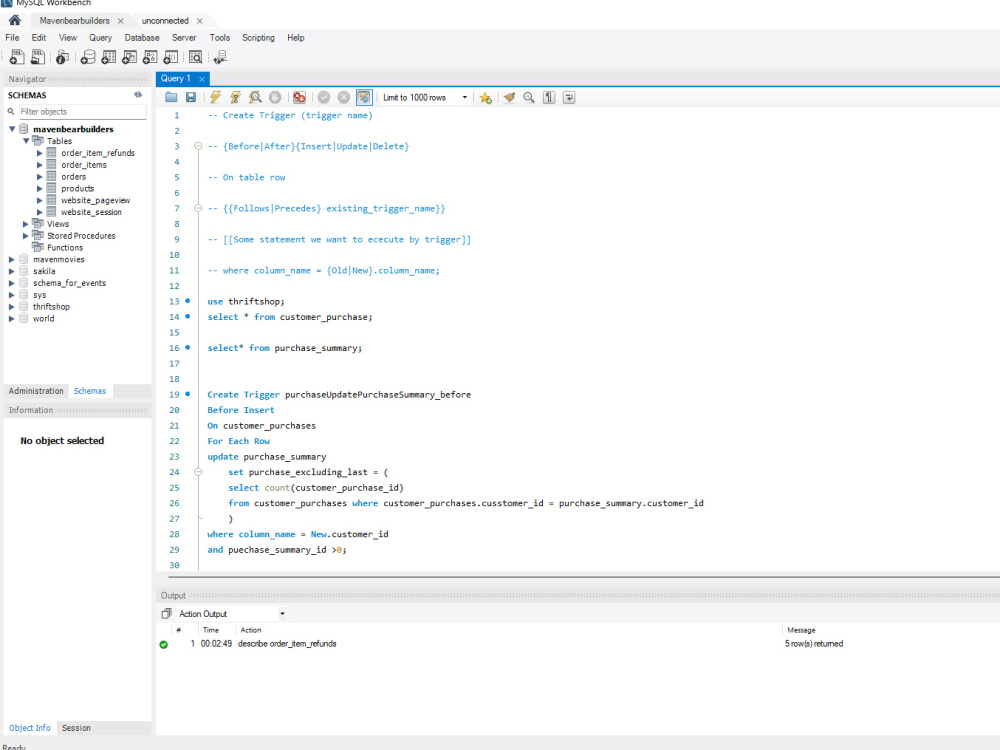Screen dimensions: 1000x750
Task: Expand the Views folder
Action: [x=26, y=224]
